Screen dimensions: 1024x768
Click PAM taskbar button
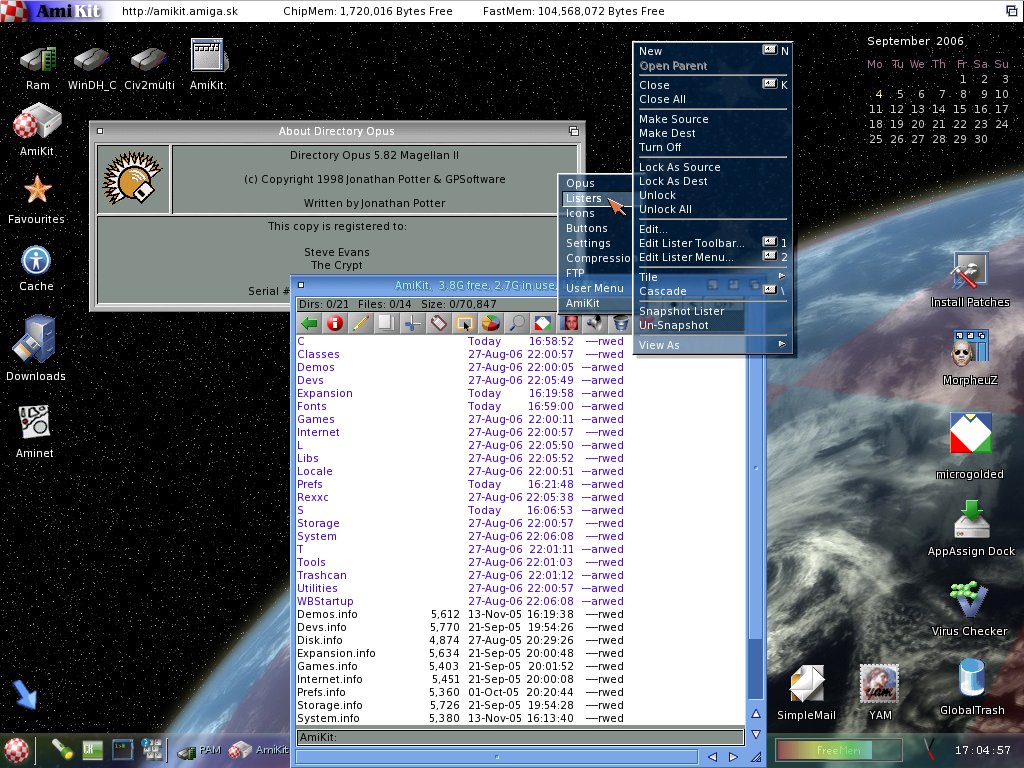[x=200, y=750]
